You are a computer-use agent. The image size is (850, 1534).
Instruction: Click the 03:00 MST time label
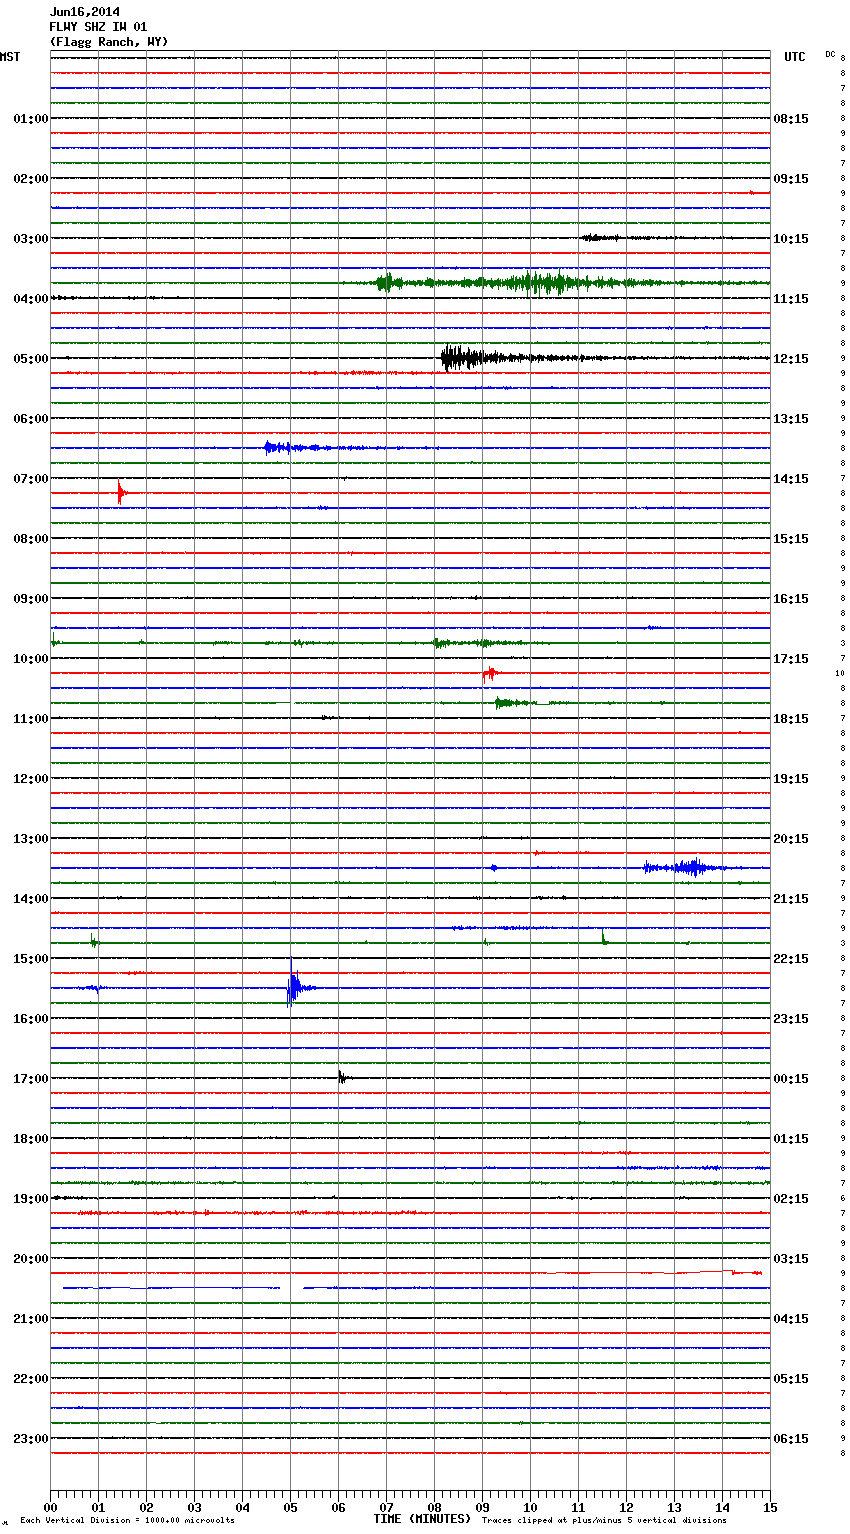point(30,239)
